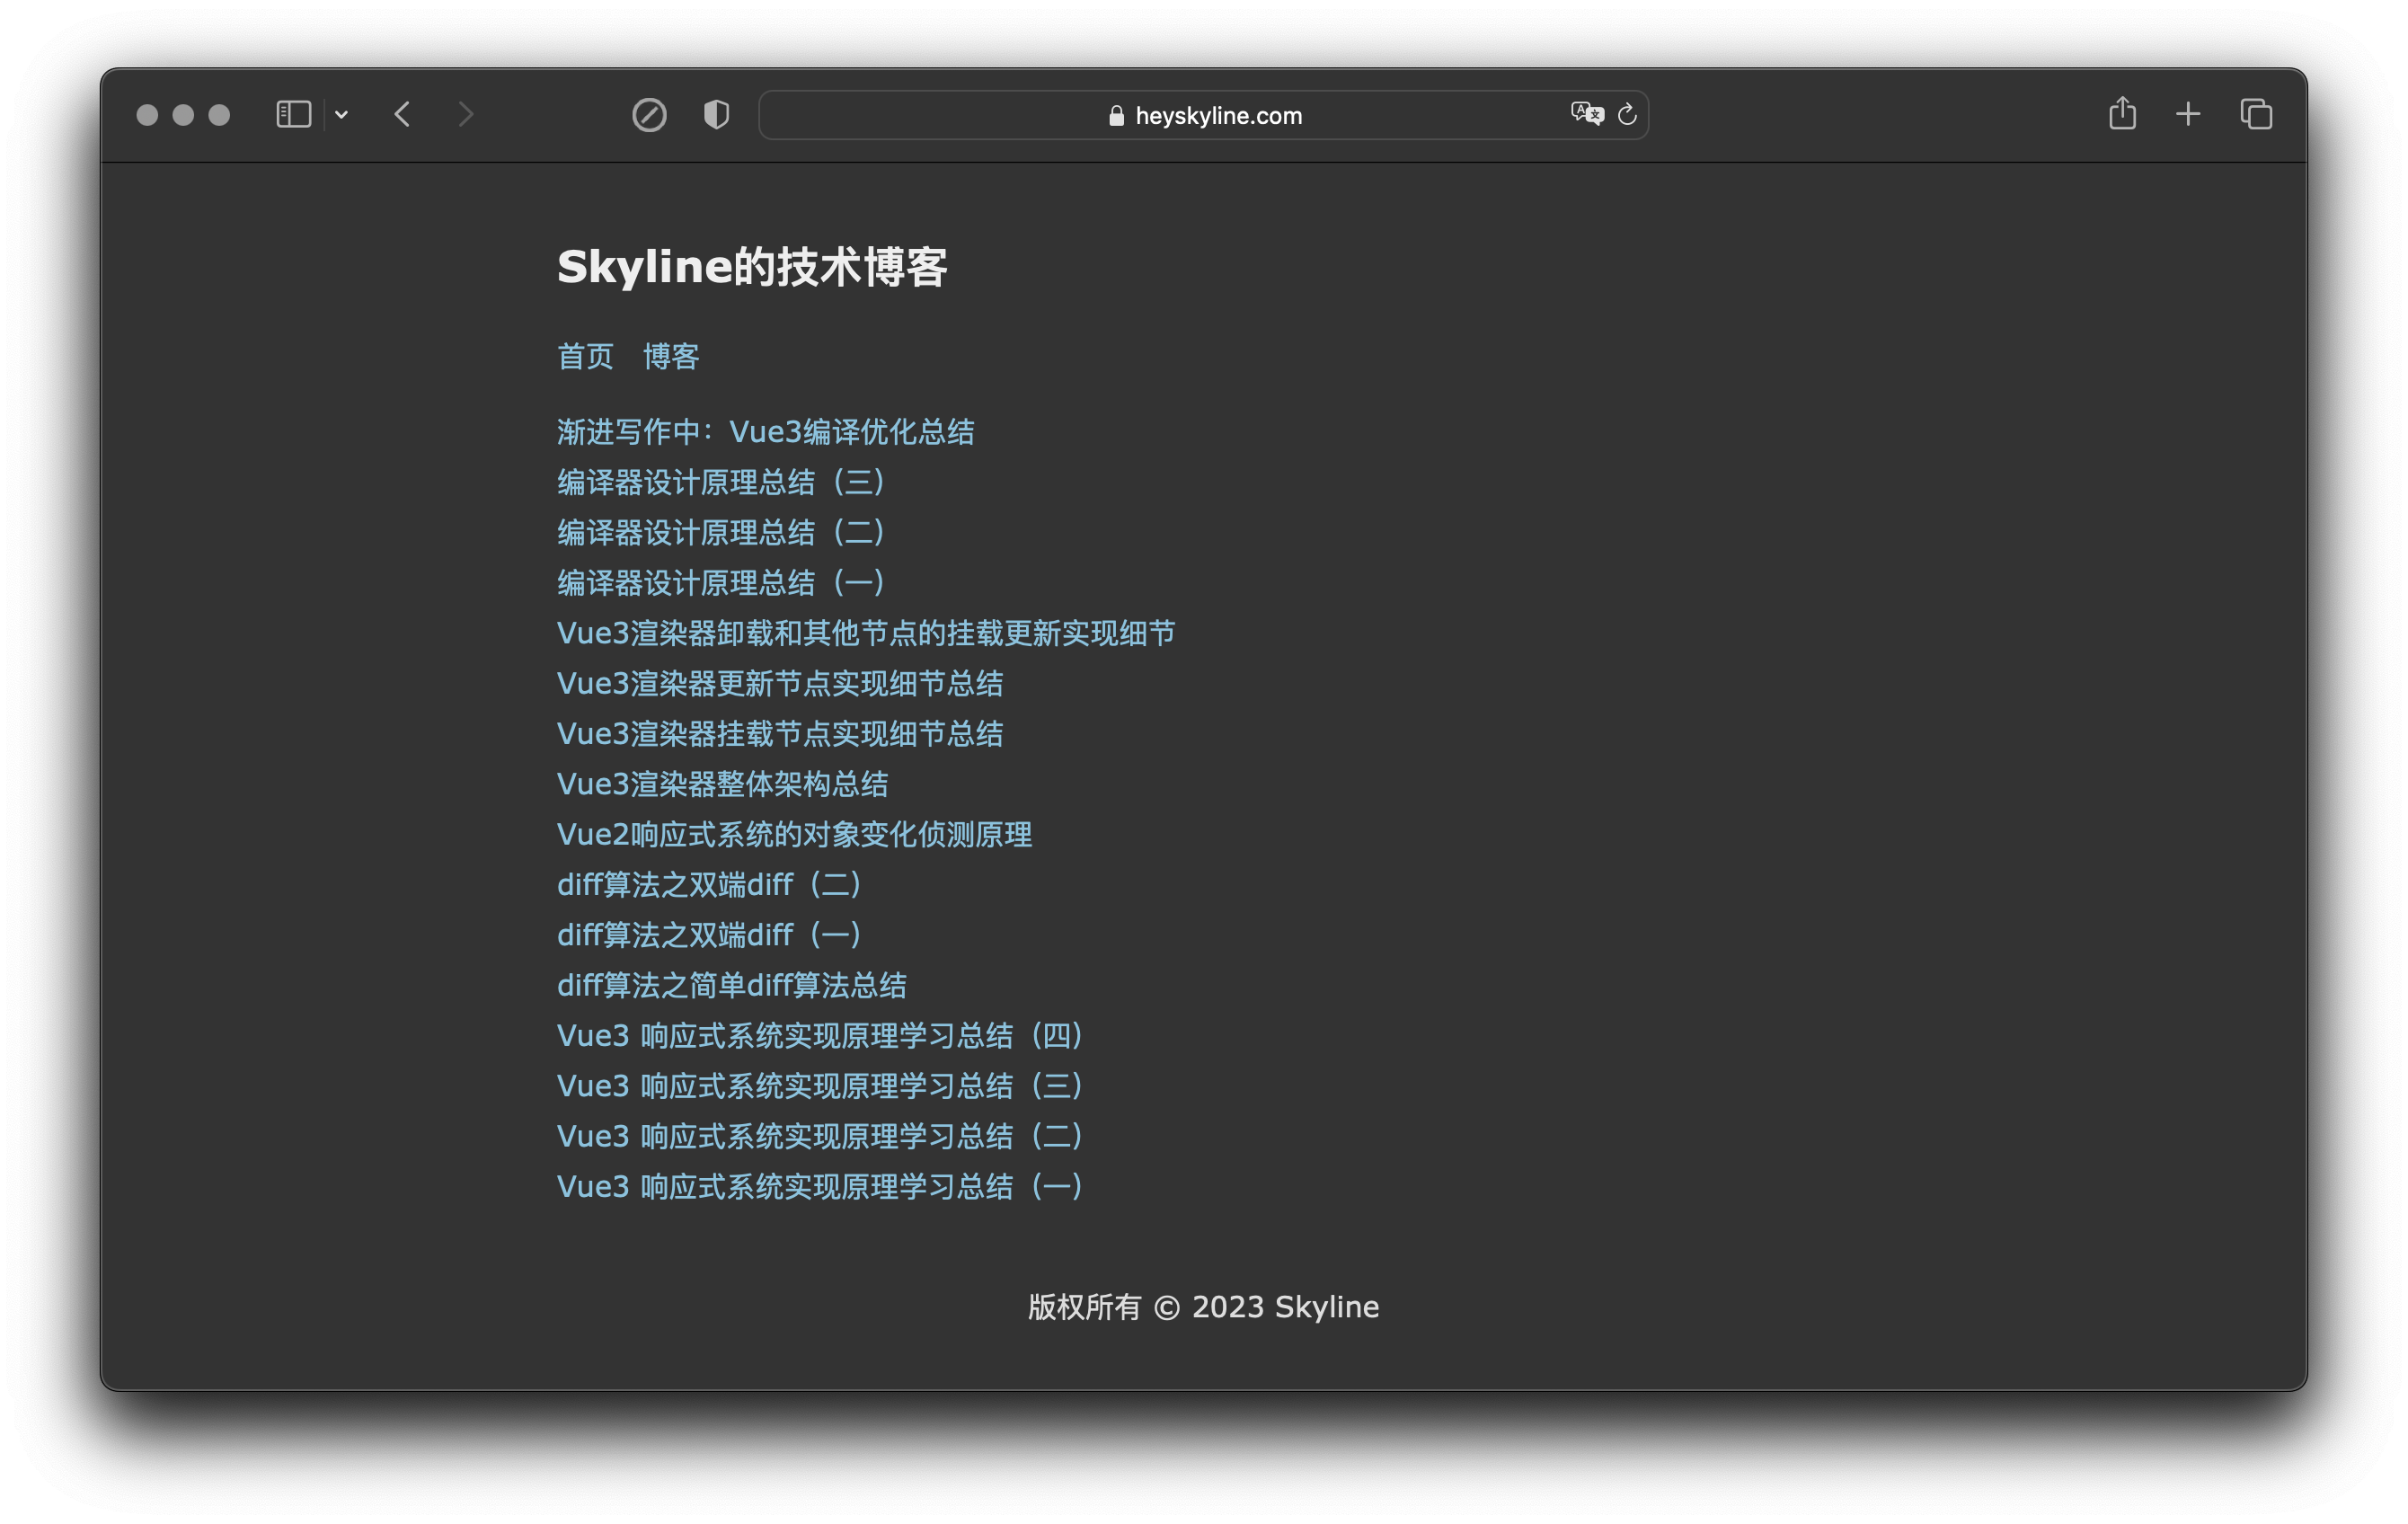Viewport: 2408px width, 1524px height.
Task: Click the Skyline的技术博客 heading
Action: [x=752, y=267]
